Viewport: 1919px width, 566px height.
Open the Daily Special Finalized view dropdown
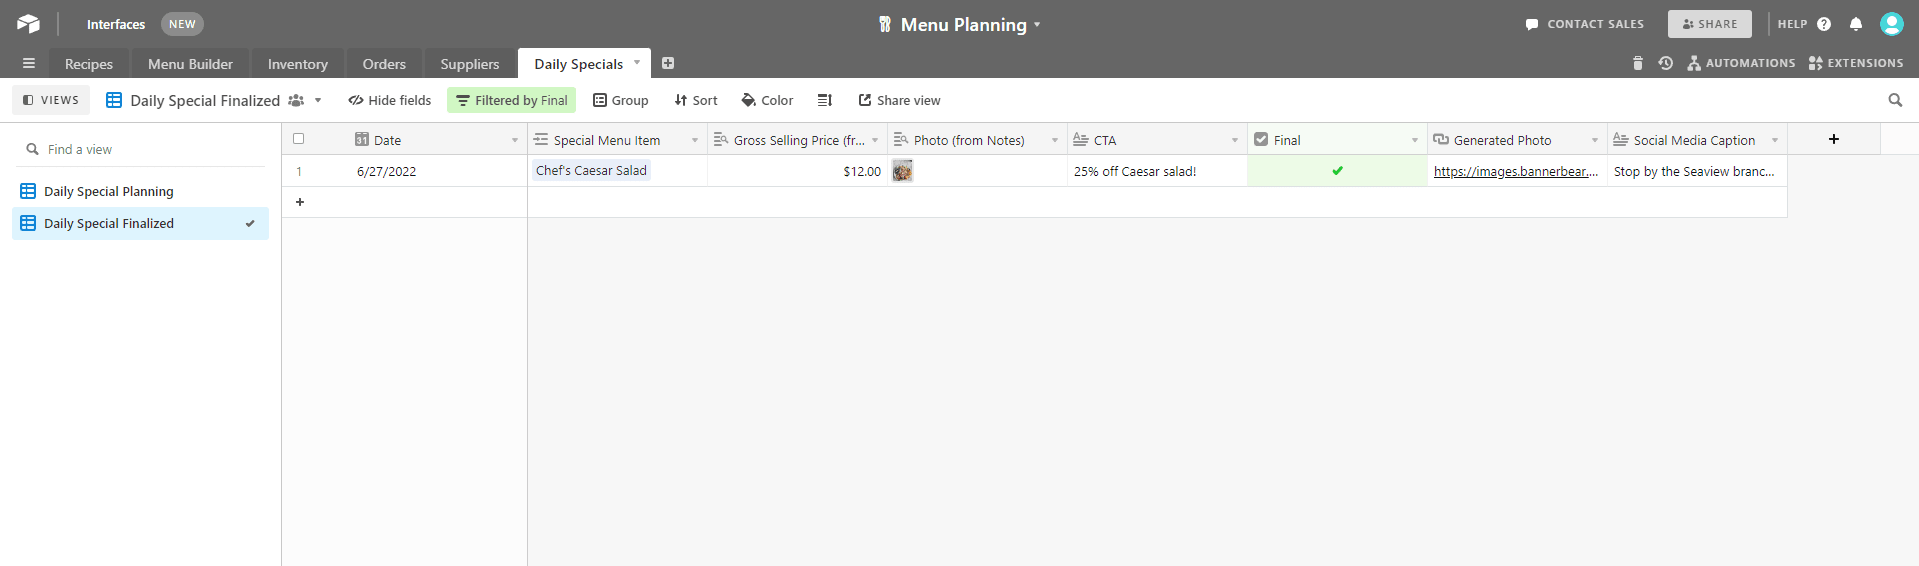pyautogui.click(x=318, y=100)
